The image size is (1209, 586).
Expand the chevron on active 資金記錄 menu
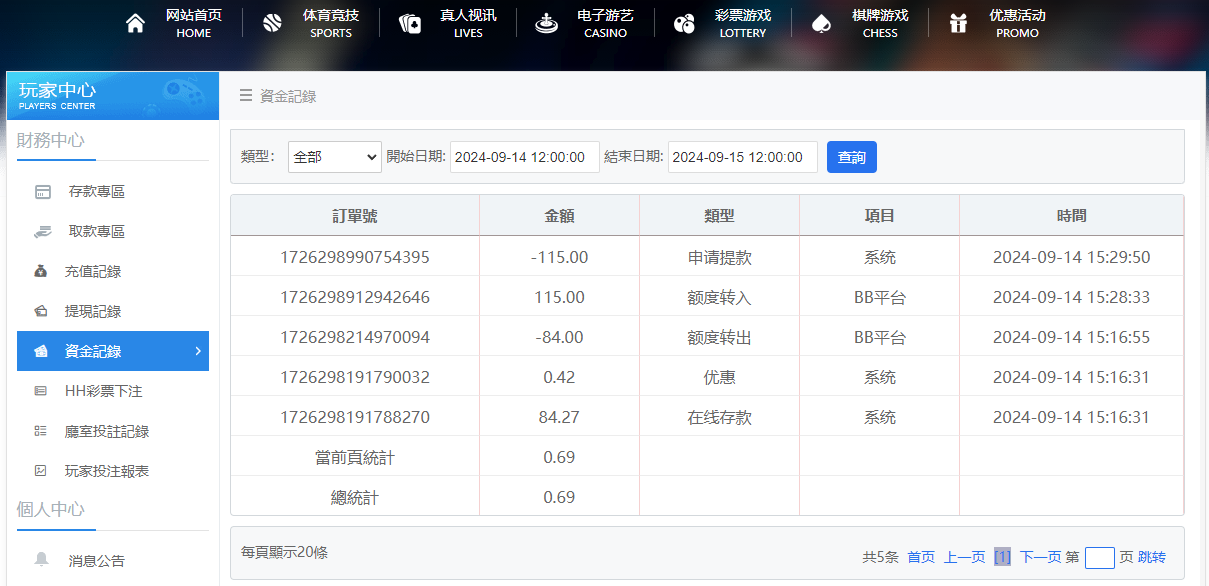coord(198,351)
